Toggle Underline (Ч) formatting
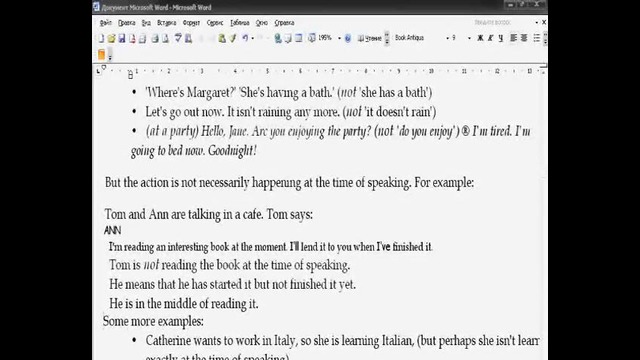The image size is (640, 360). [501, 38]
